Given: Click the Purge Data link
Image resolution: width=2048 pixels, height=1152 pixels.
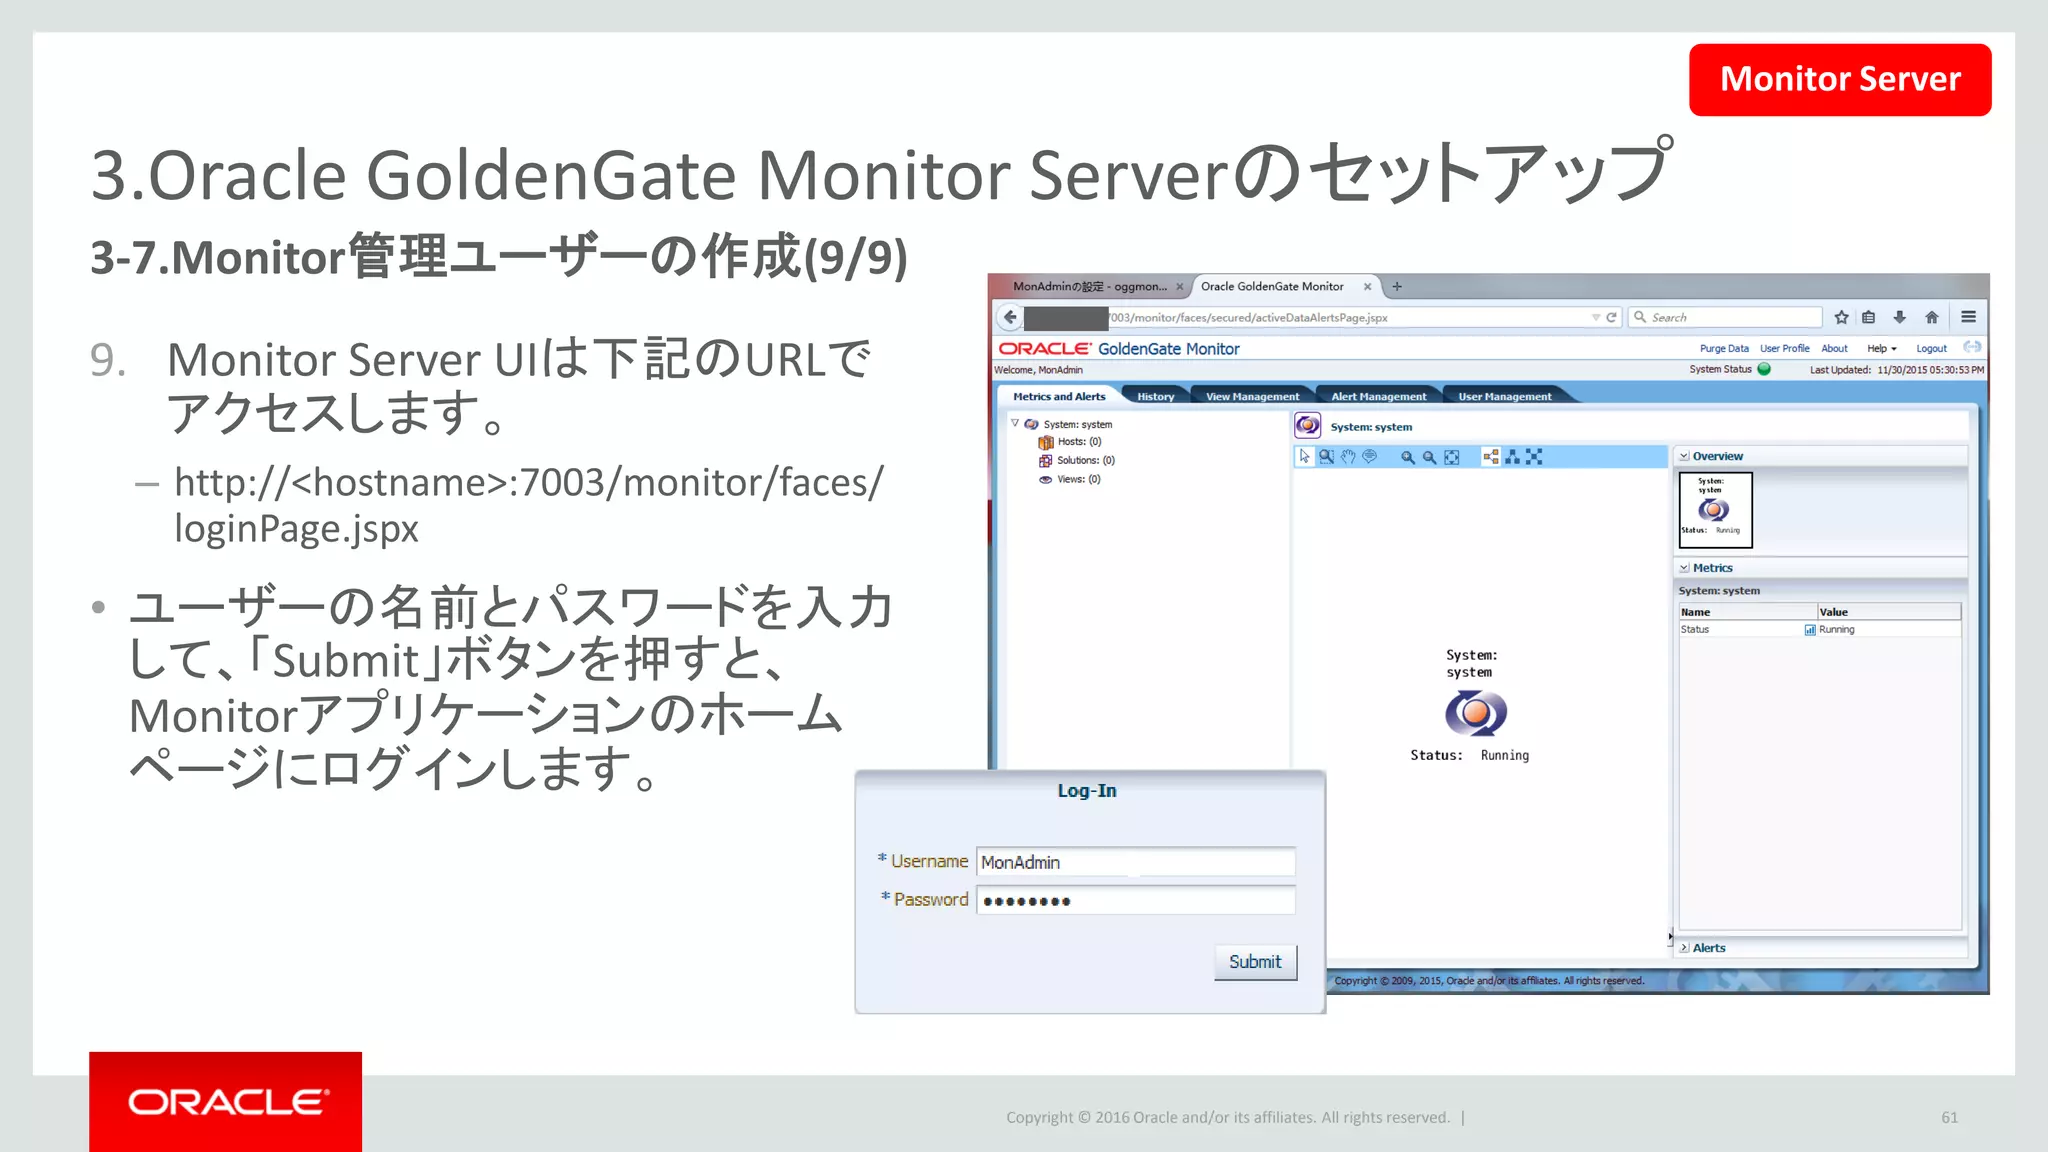Looking at the screenshot, I should (x=1724, y=349).
